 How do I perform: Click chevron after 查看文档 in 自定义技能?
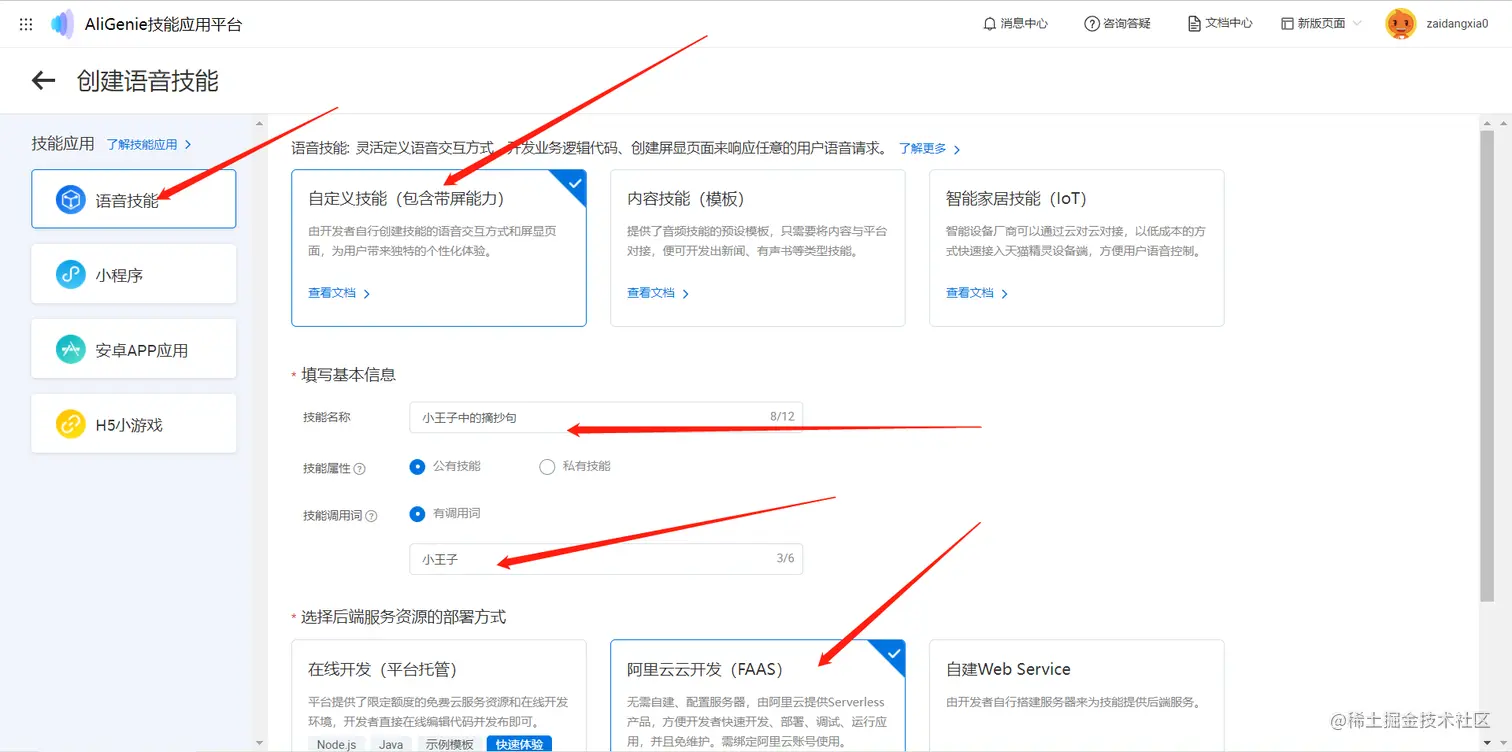click(367, 294)
